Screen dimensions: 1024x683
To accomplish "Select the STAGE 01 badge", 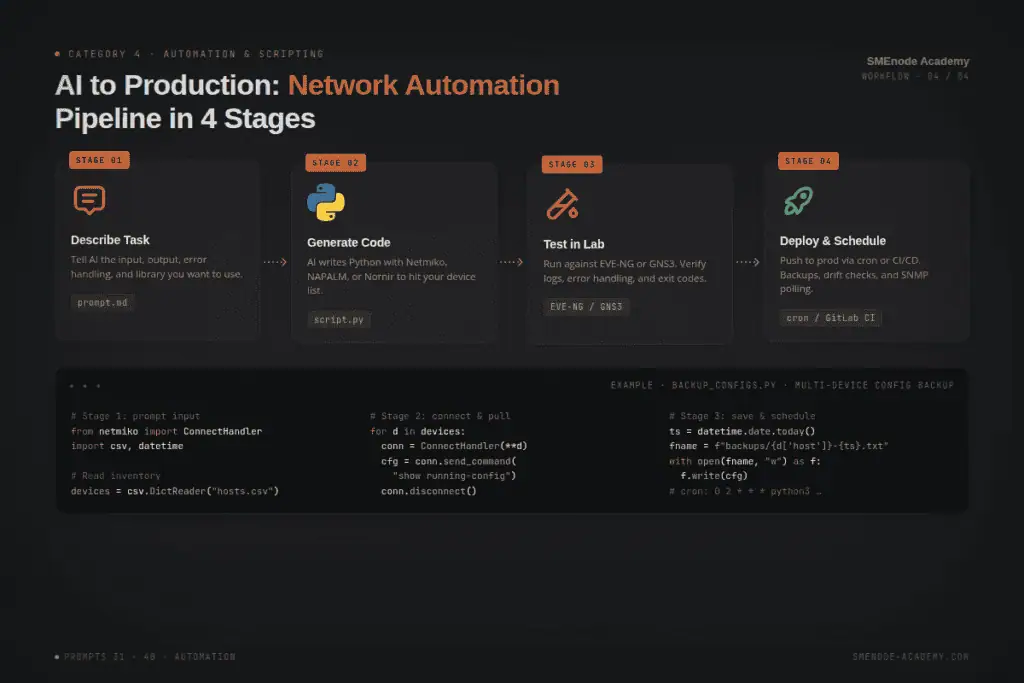I will [99, 160].
